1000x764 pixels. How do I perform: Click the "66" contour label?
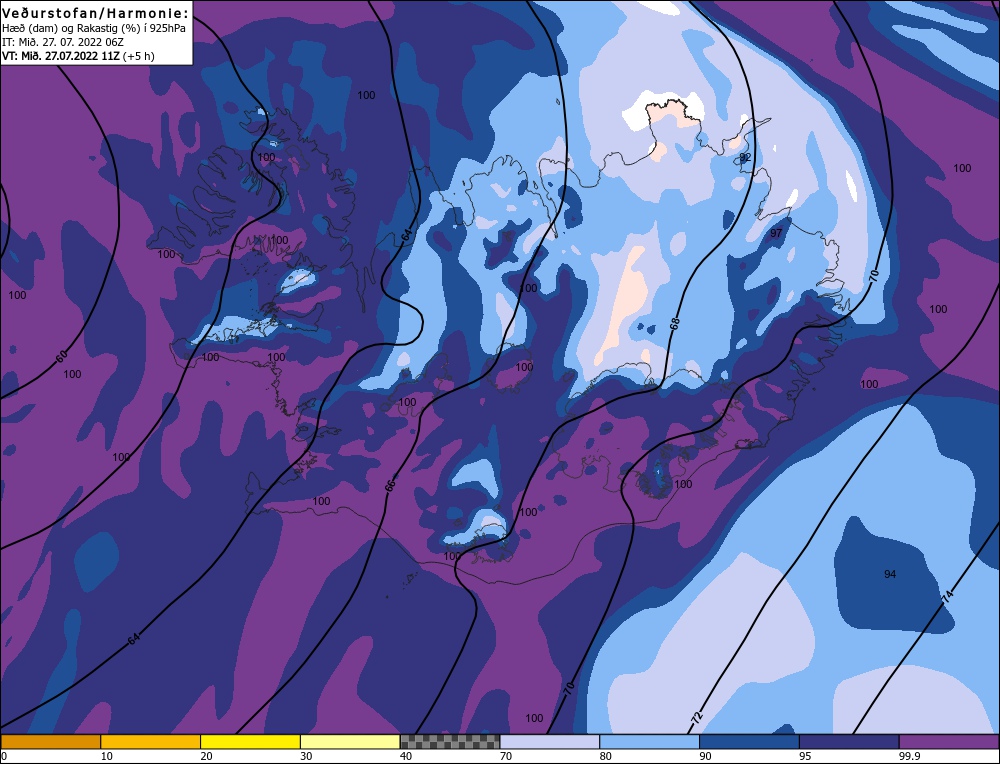(x=390, y=485)
